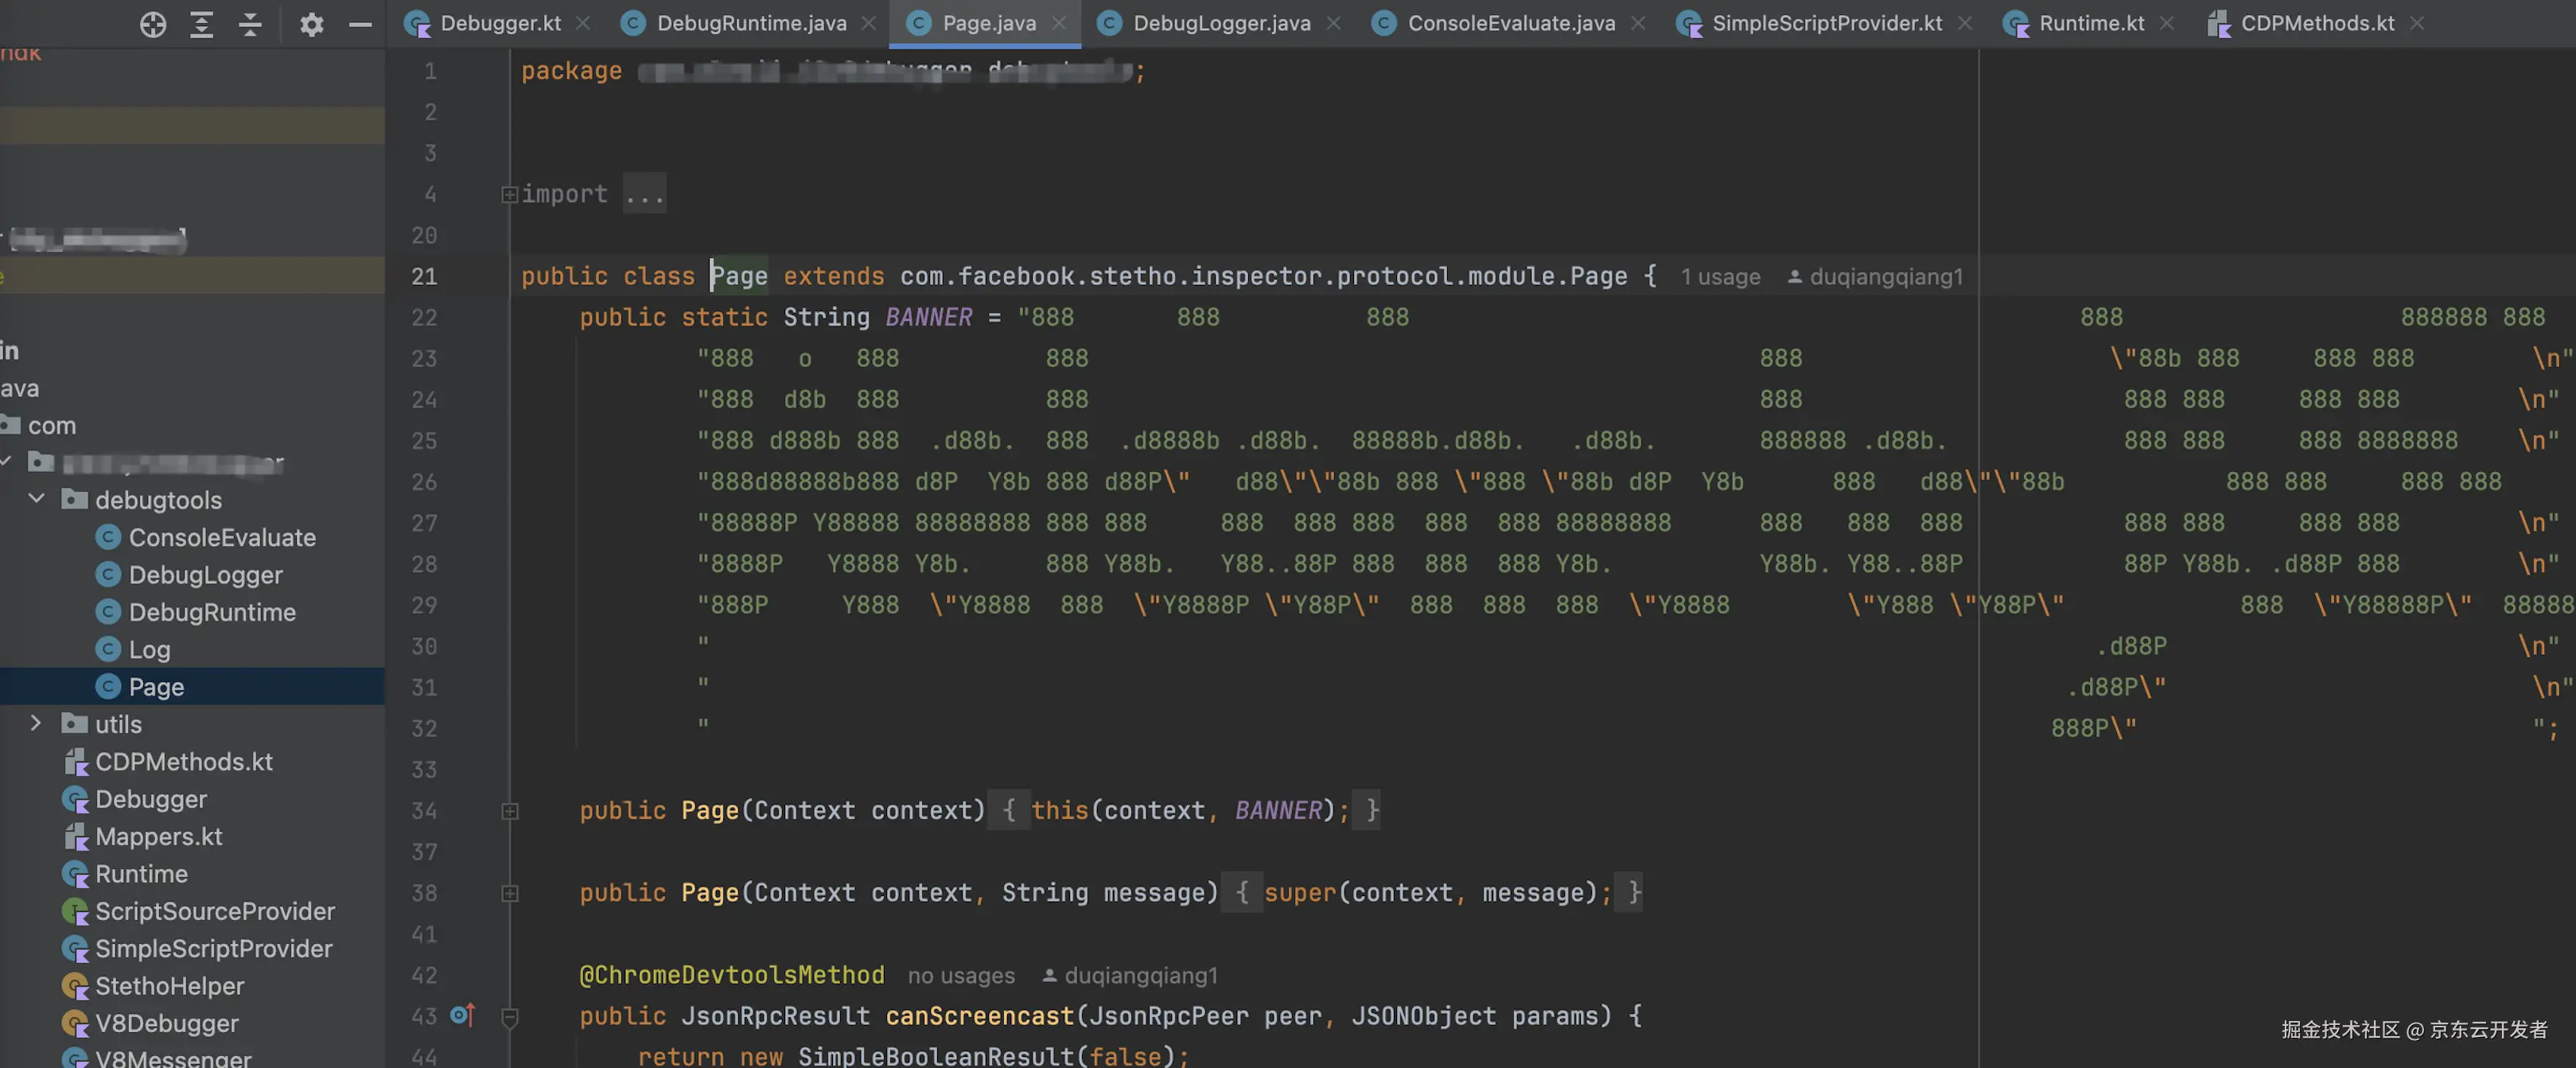Hide the project panel with minus icon
The height and width of the screenshot is (1068, 2576).
point(360,24)
